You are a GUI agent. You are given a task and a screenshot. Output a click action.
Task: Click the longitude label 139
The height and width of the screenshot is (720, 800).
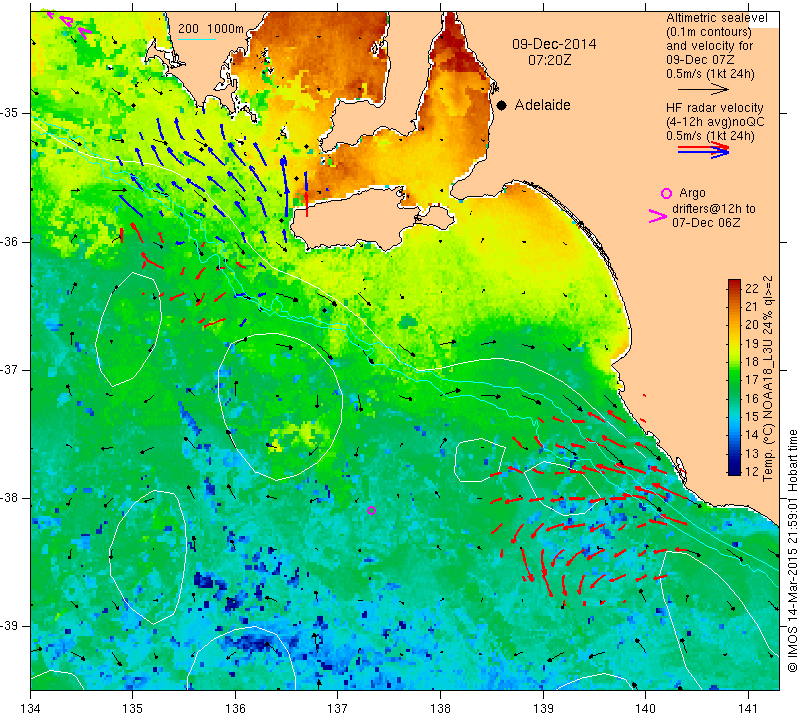coord(543,708)
